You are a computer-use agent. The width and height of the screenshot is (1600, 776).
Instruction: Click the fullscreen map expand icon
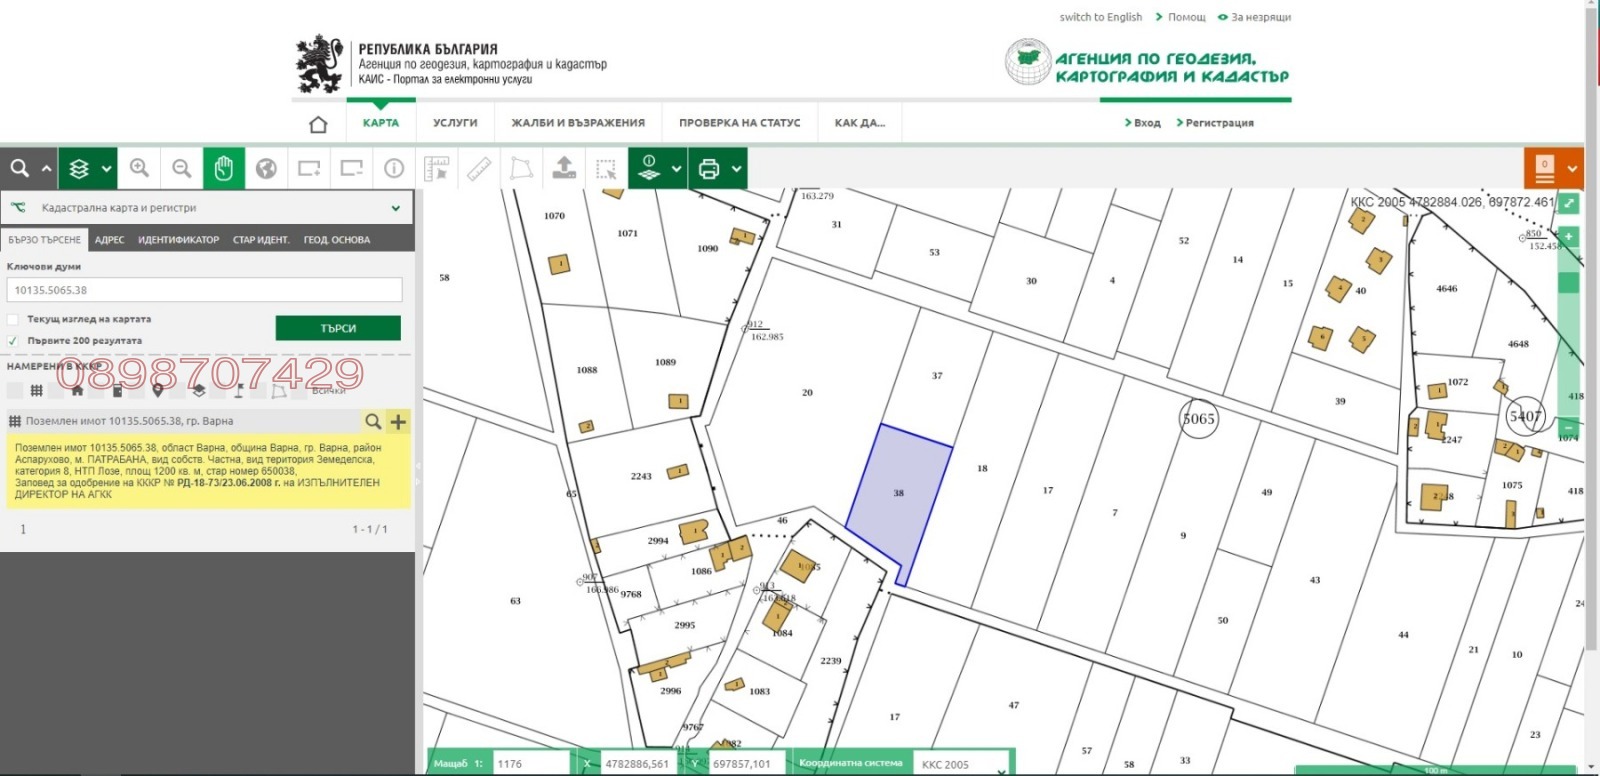(x=1569, y=203)
